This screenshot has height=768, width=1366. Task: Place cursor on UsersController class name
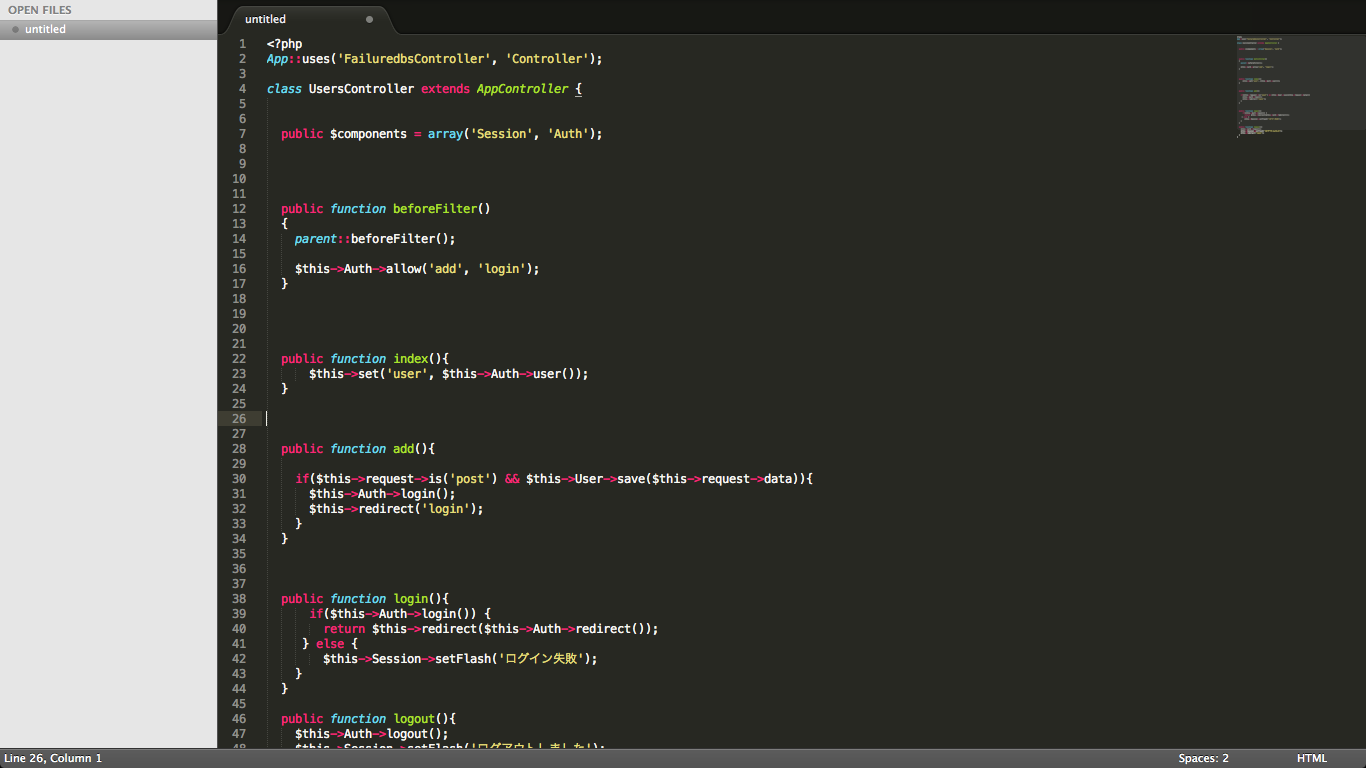click(x=361, y=89)
